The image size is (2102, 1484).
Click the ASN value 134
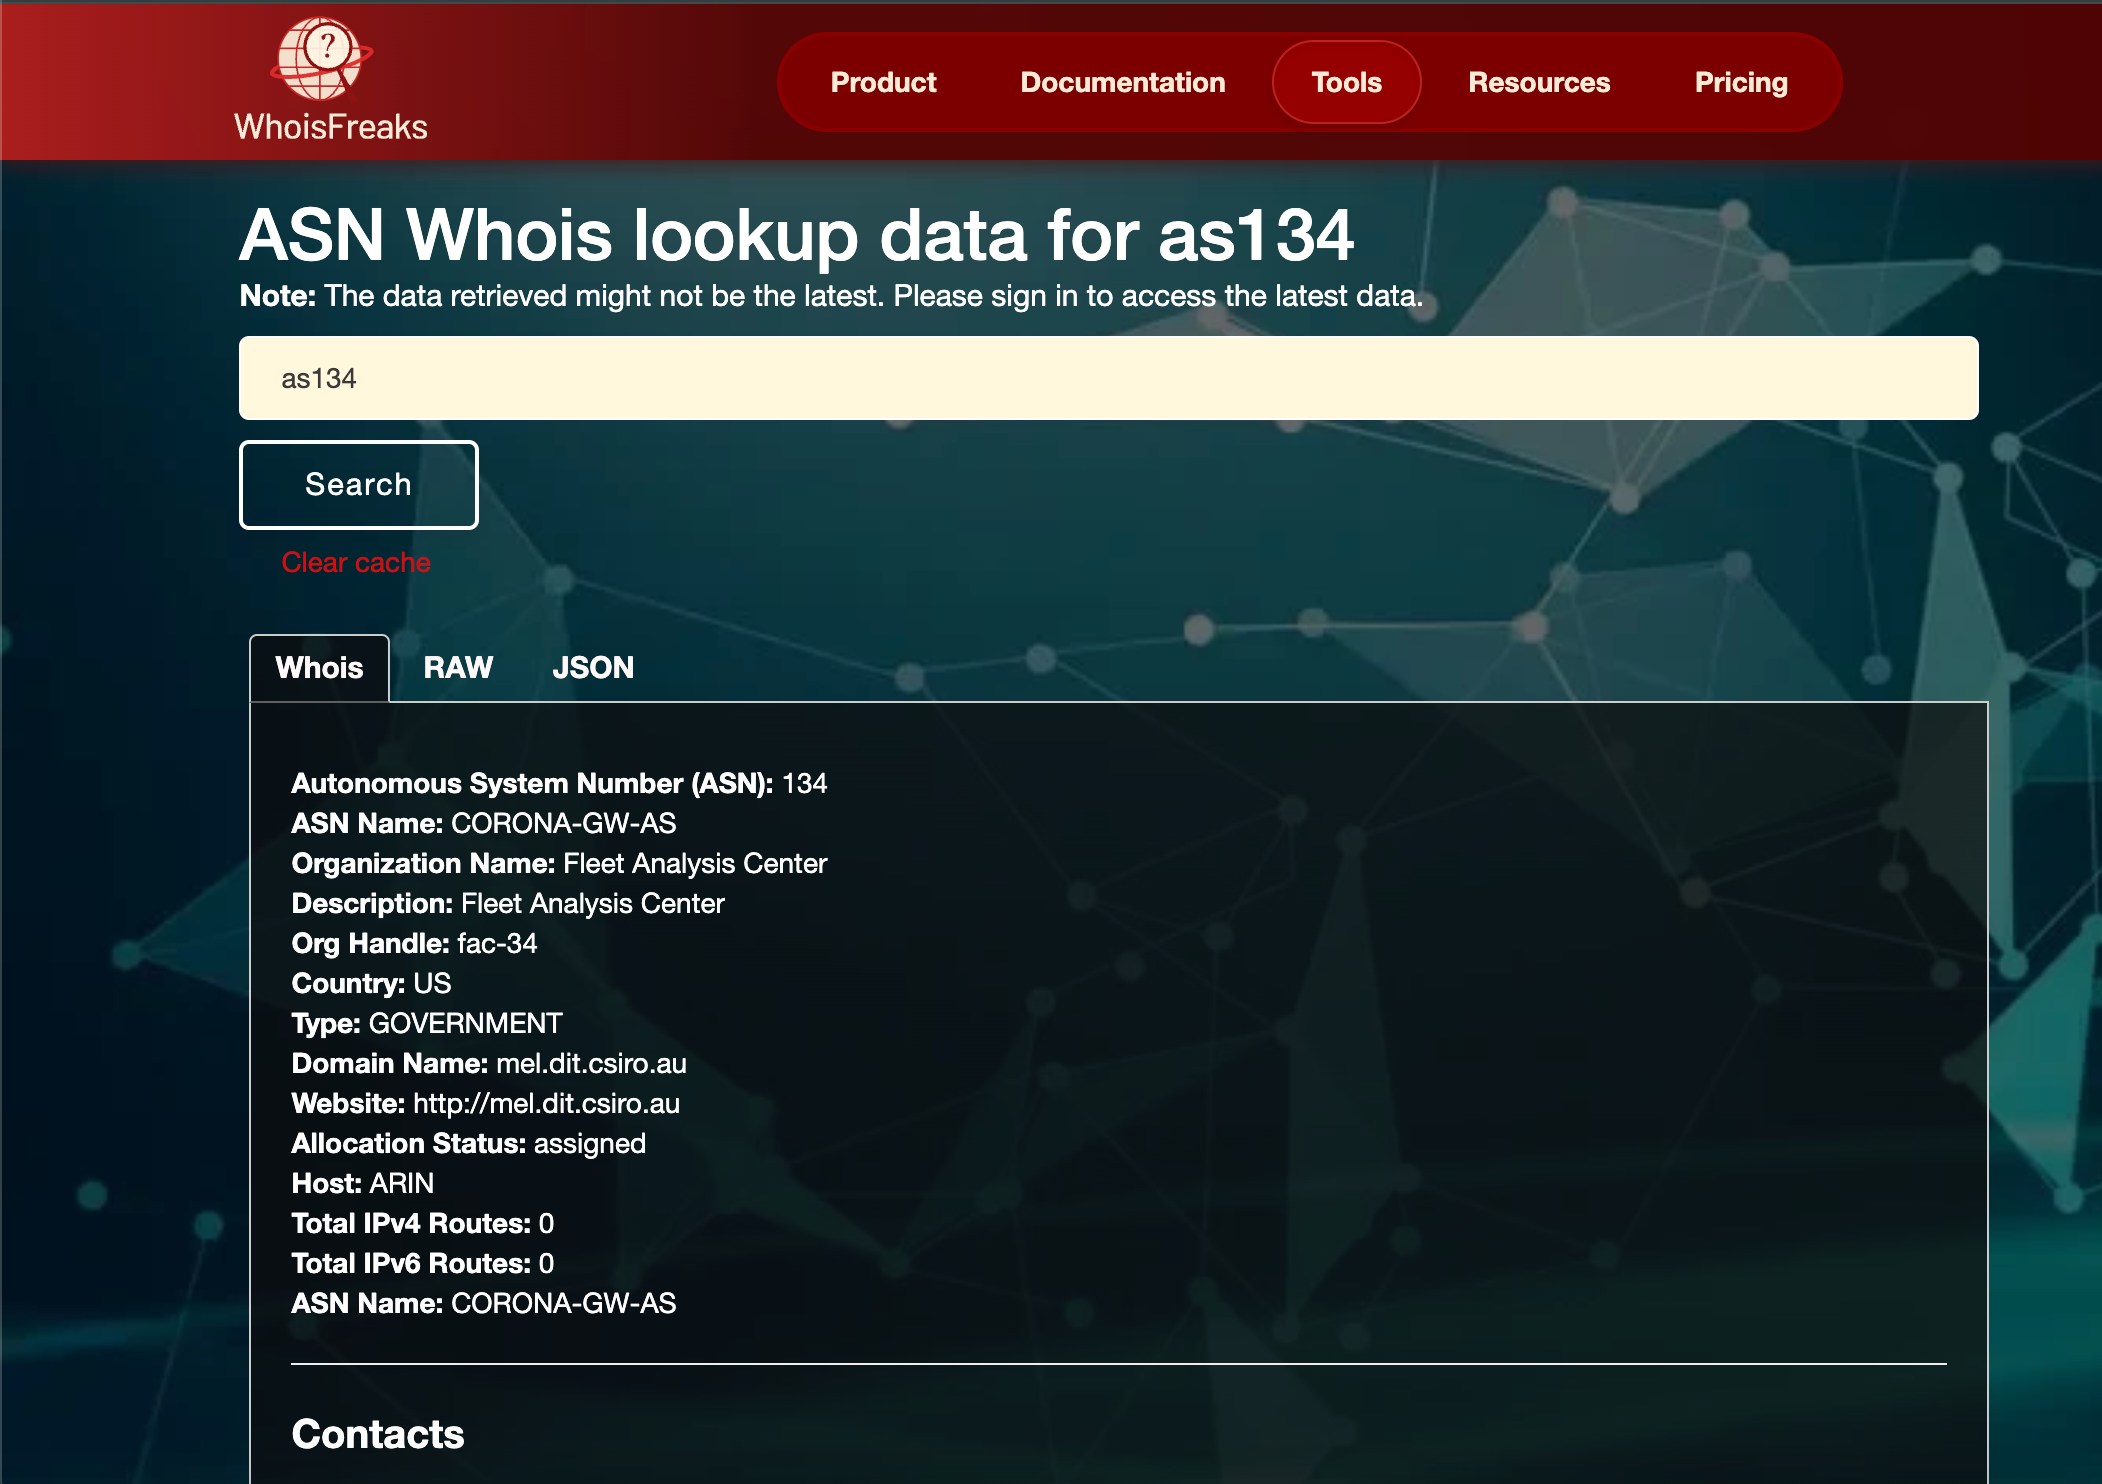[x=805, y=784]
